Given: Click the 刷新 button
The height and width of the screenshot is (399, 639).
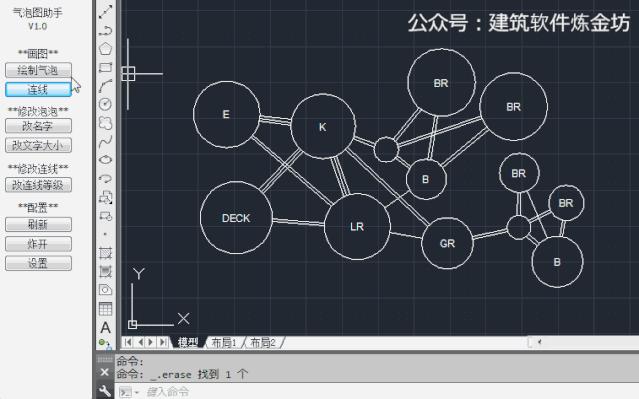Looking at the screenshot, I should [x=38, y=224].
